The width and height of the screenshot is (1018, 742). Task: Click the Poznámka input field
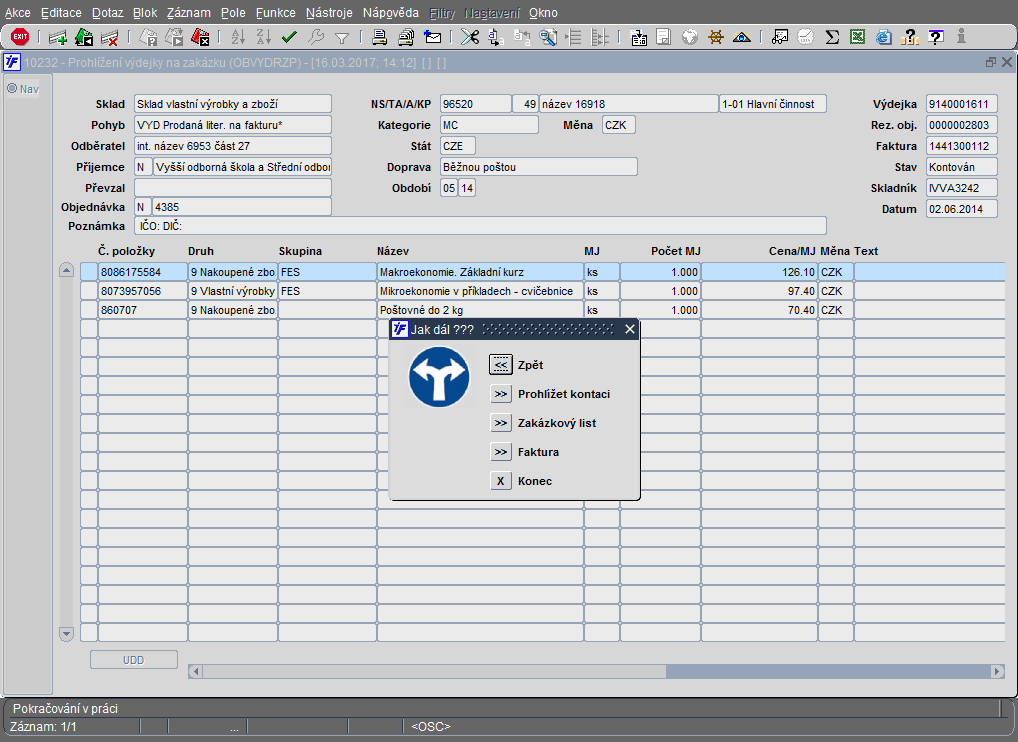(480, 226)
